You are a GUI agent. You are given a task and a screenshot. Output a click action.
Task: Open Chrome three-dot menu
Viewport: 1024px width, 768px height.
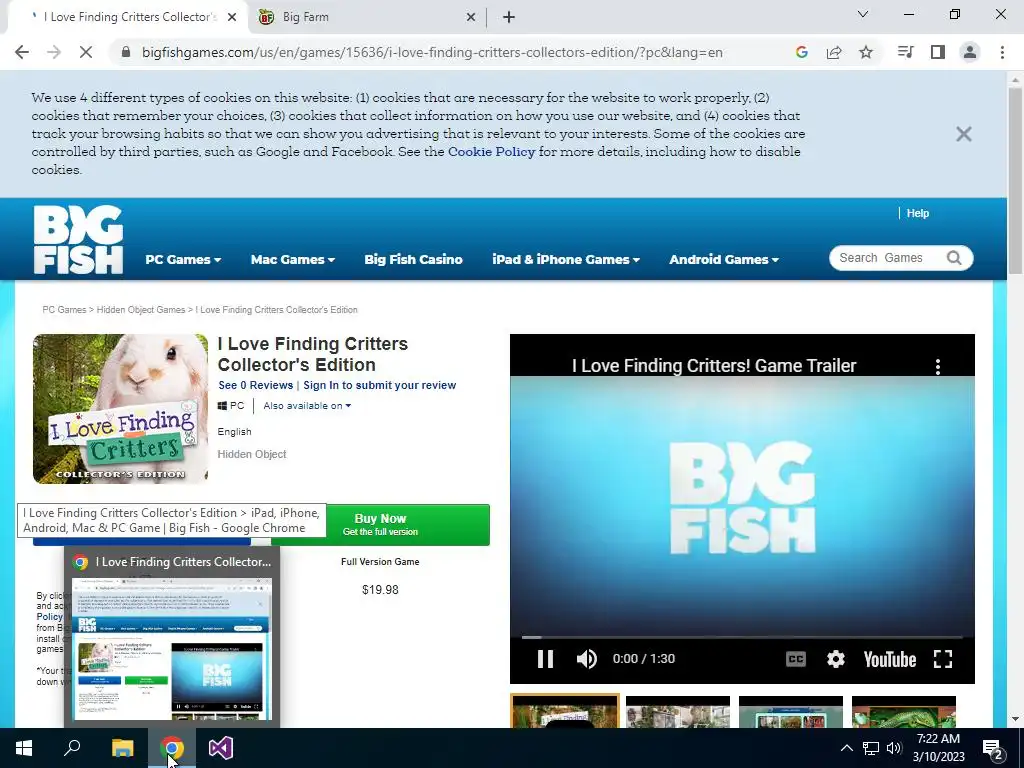(1002, 52)
